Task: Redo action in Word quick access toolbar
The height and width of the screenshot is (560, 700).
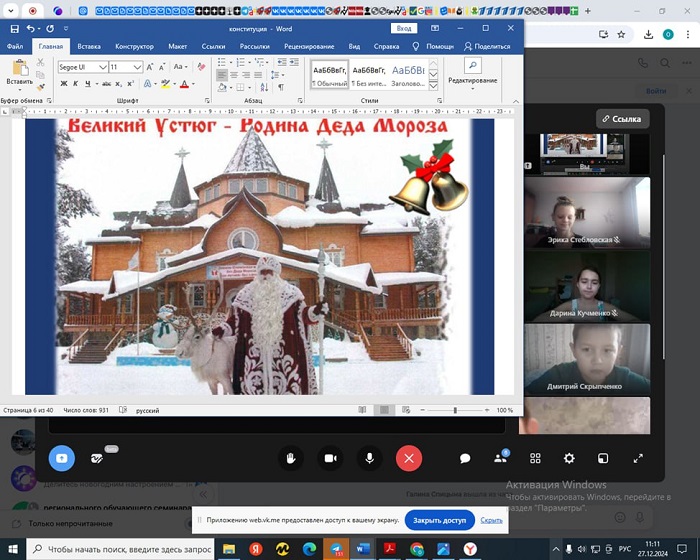Action: (x=50, y=29)
